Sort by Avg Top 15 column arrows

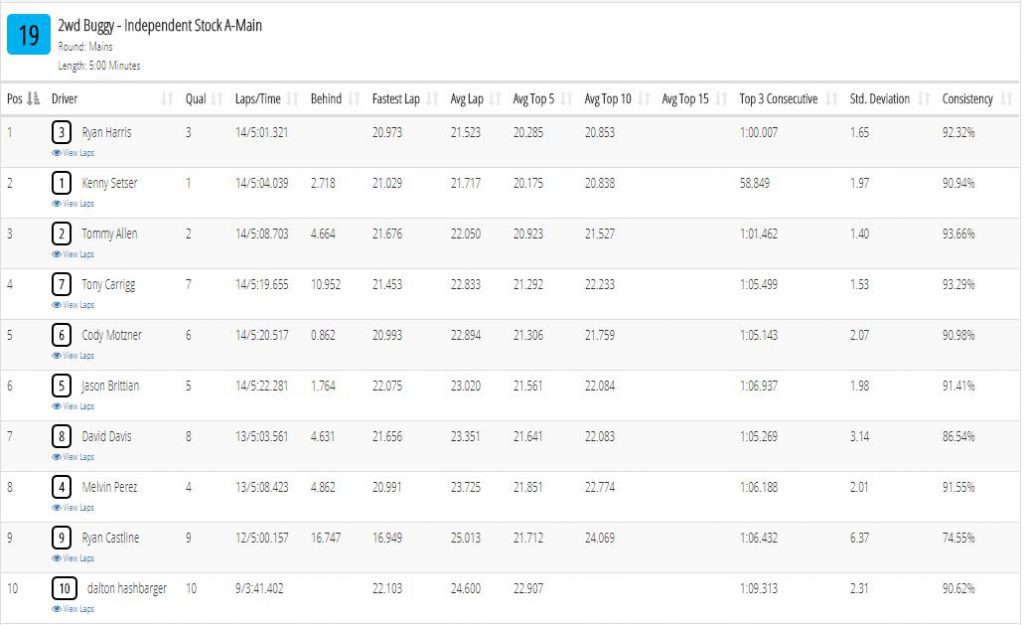click(722, 99)
